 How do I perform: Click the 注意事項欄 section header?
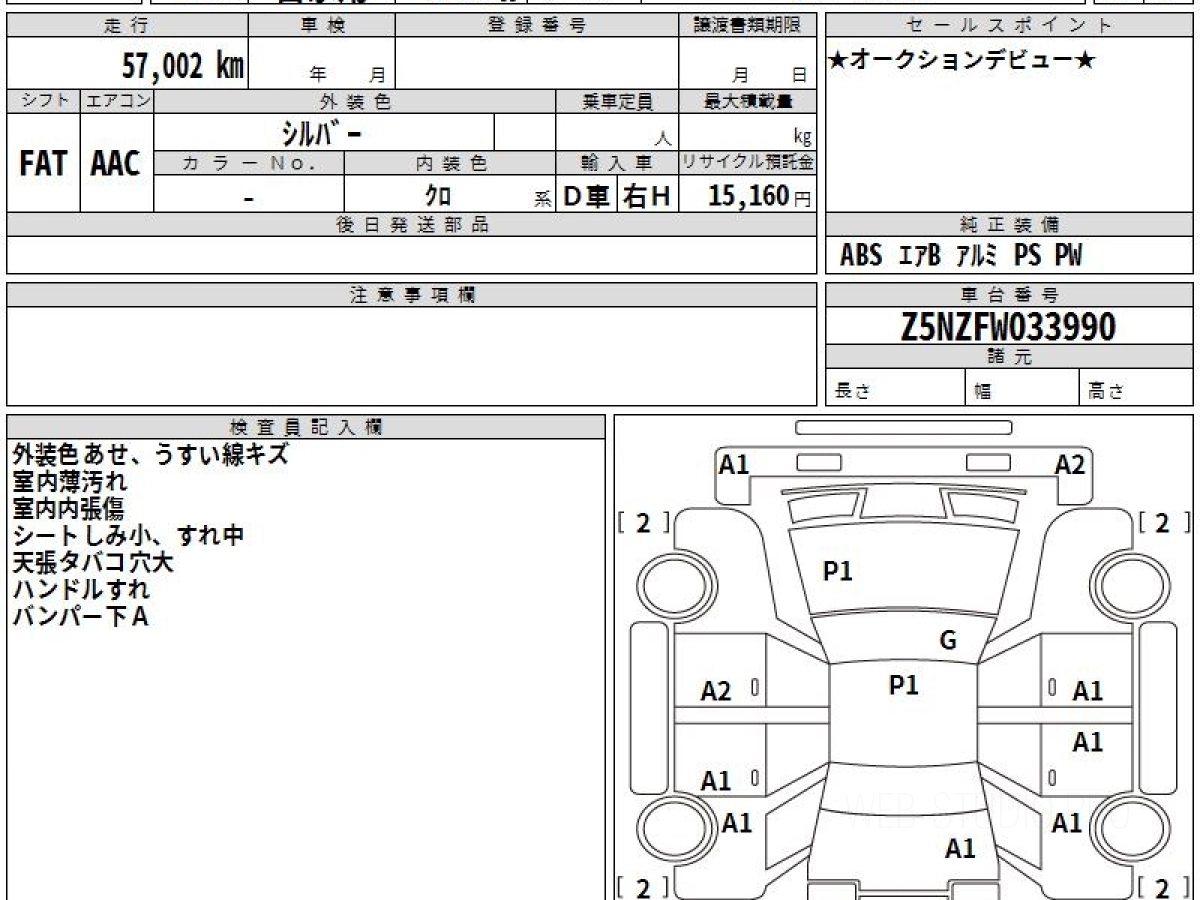point(411,295)
